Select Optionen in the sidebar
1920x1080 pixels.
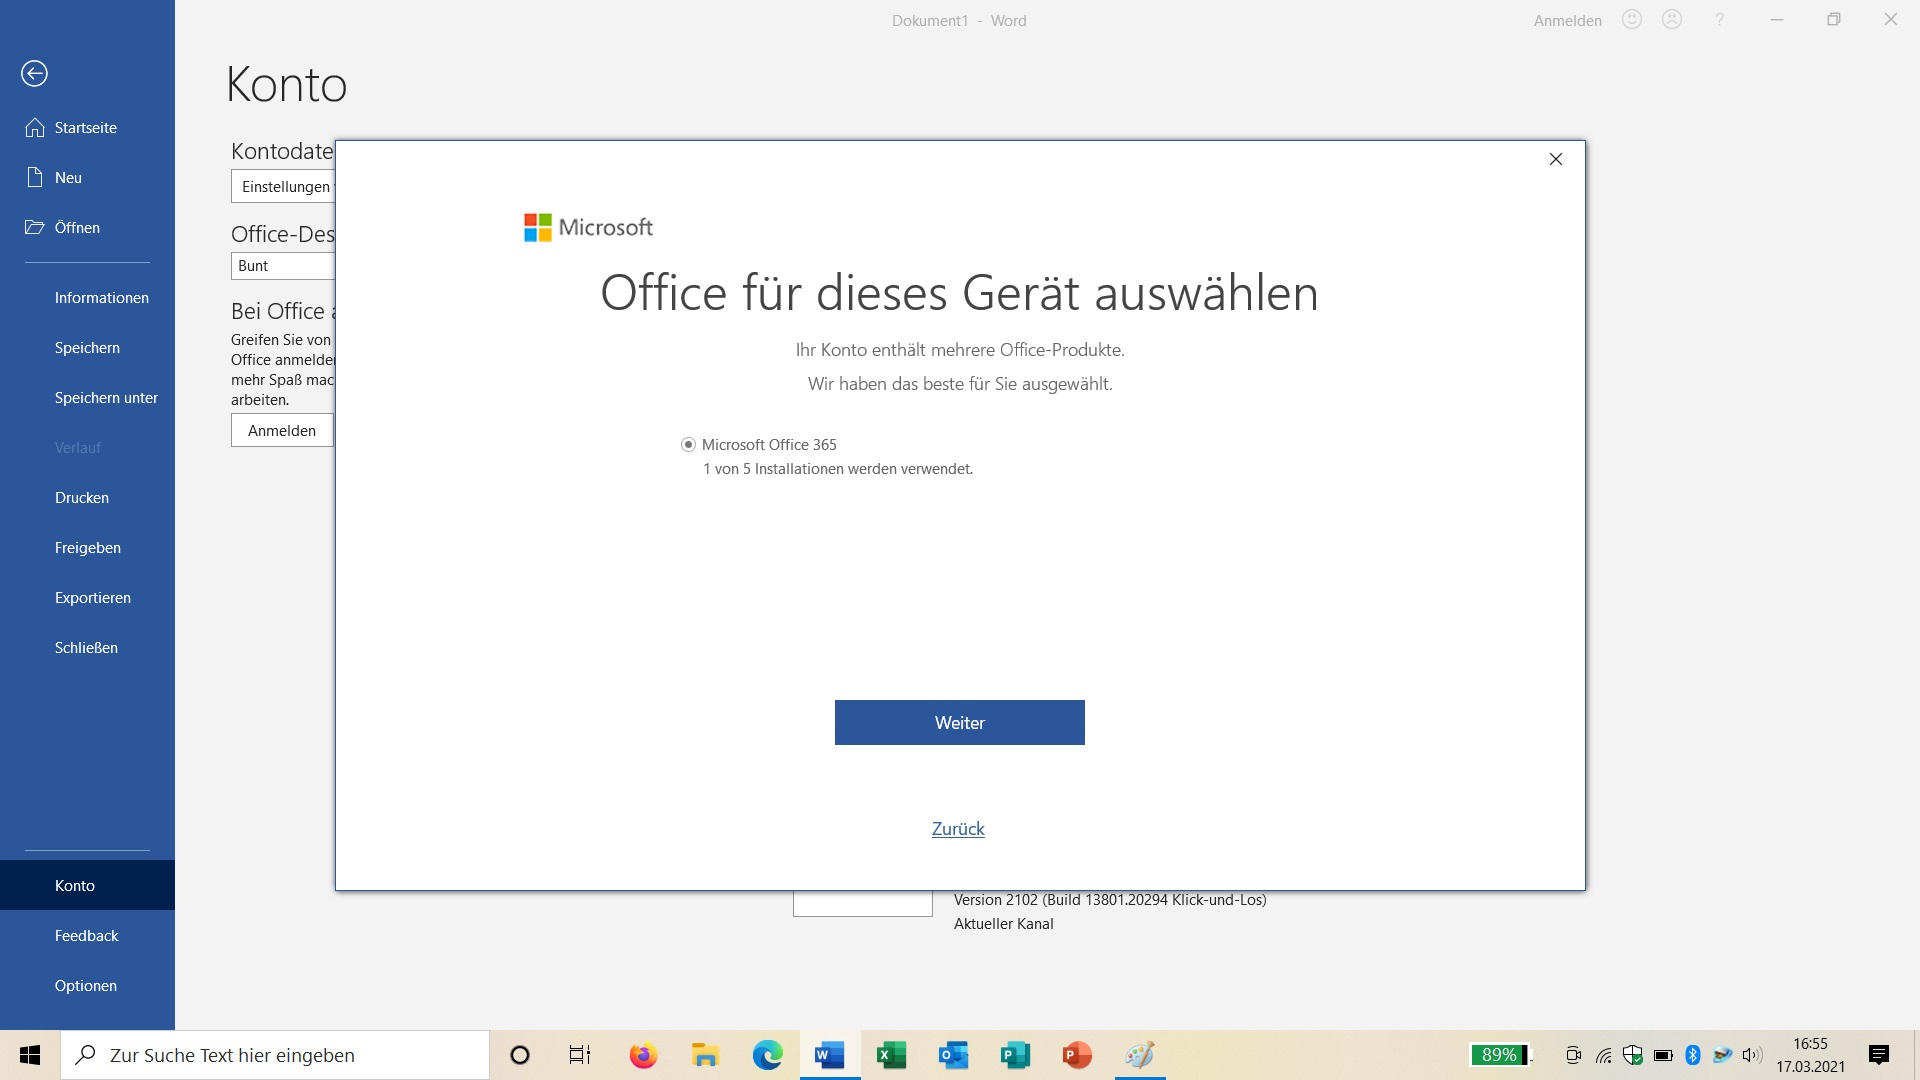coord(86,986)
